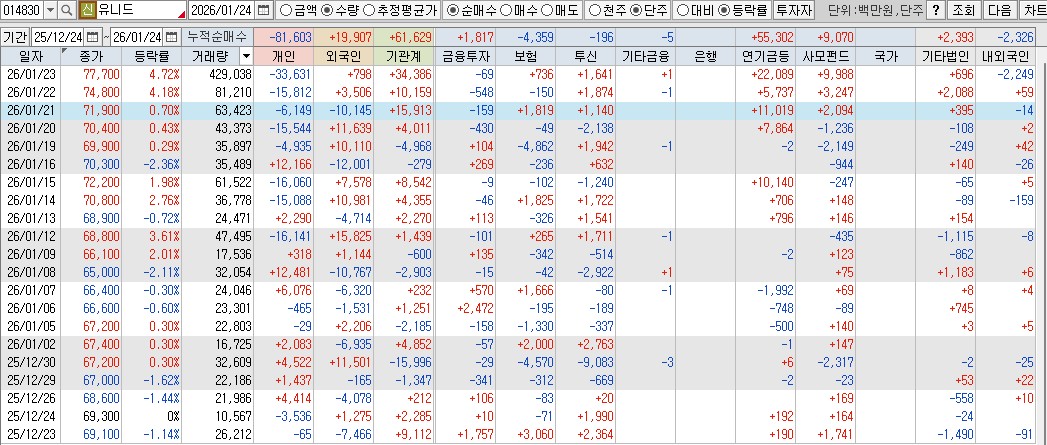The width and height of the screenshot is (1047, 445).
Task: Open calendar for end date 26/01/24
Action: [172, 37]
